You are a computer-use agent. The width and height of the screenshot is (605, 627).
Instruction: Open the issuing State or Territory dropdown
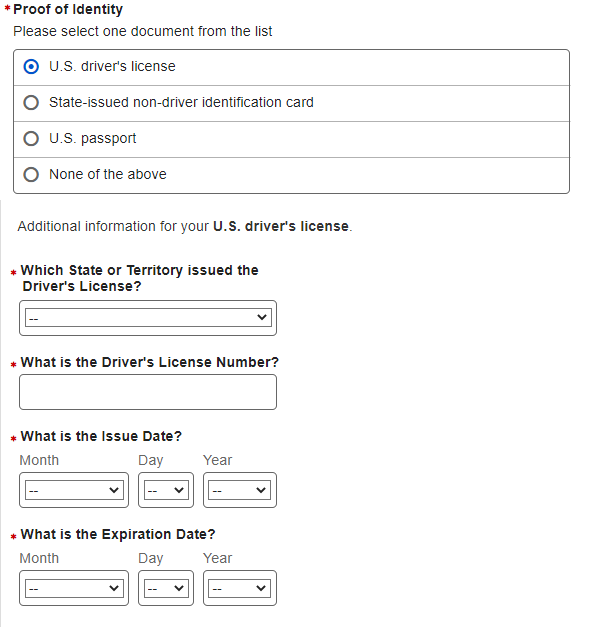click(x=148, y=318)
